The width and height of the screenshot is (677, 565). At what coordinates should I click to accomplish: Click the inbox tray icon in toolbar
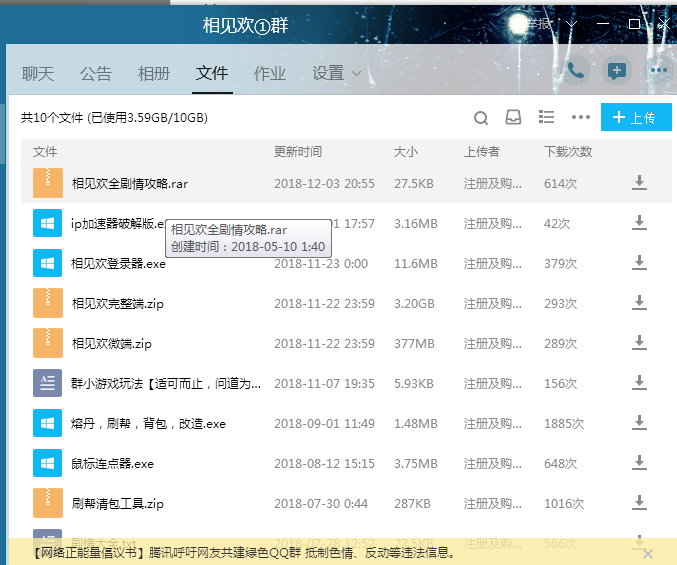click(513, 118)
